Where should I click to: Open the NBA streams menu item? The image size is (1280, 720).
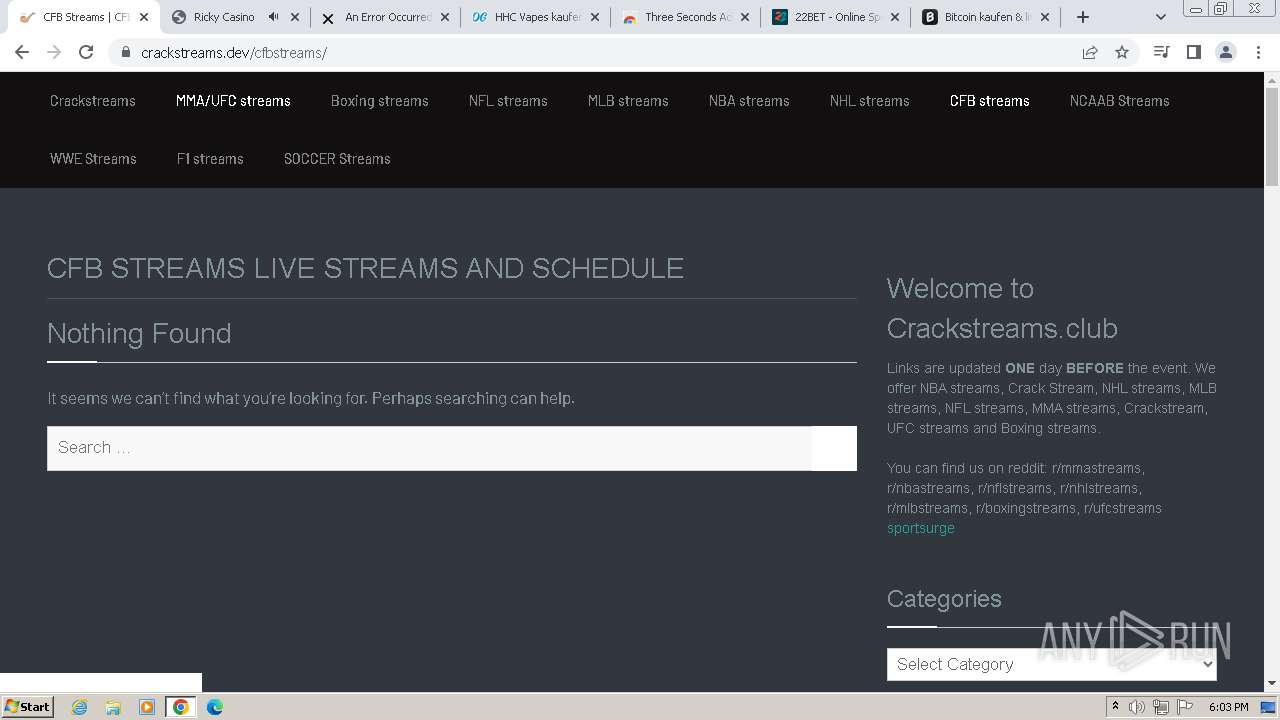pos(749,101)
